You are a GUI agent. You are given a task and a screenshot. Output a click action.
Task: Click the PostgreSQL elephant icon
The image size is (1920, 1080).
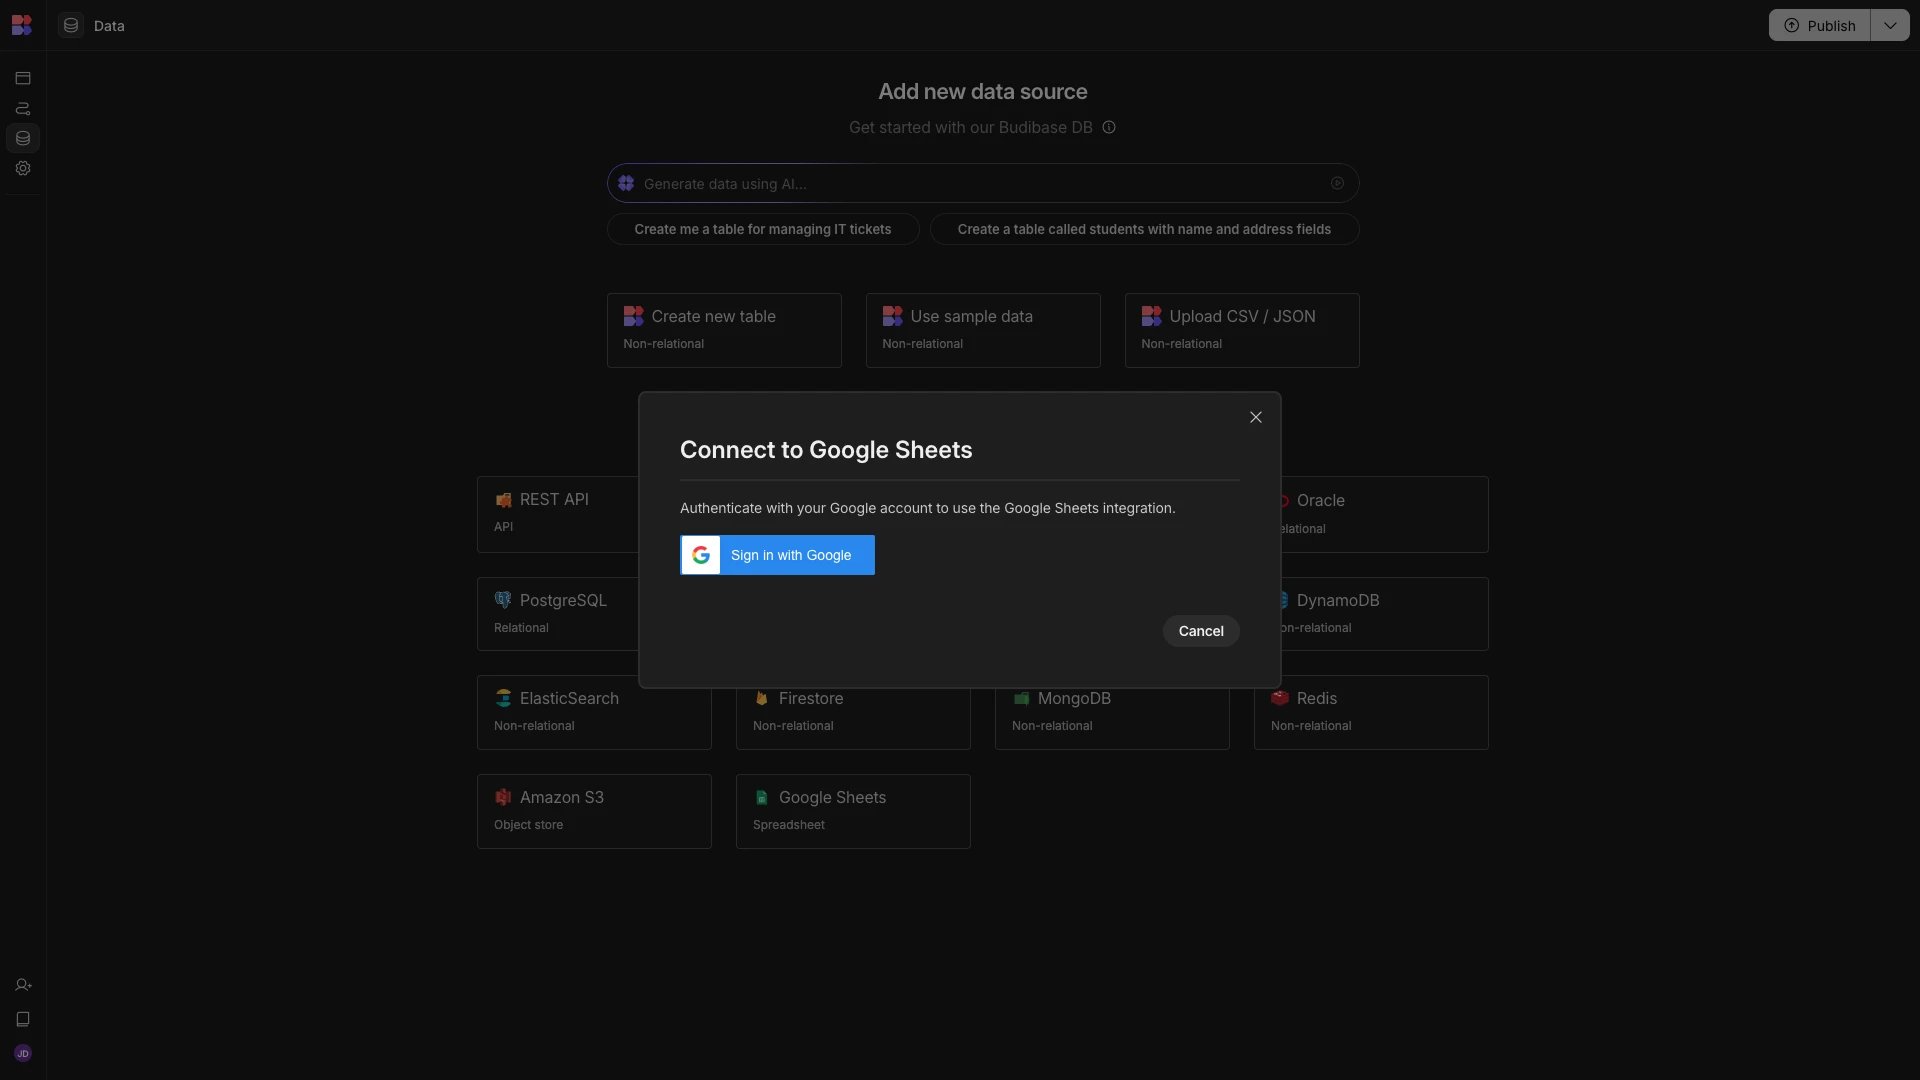pos(503,600)
